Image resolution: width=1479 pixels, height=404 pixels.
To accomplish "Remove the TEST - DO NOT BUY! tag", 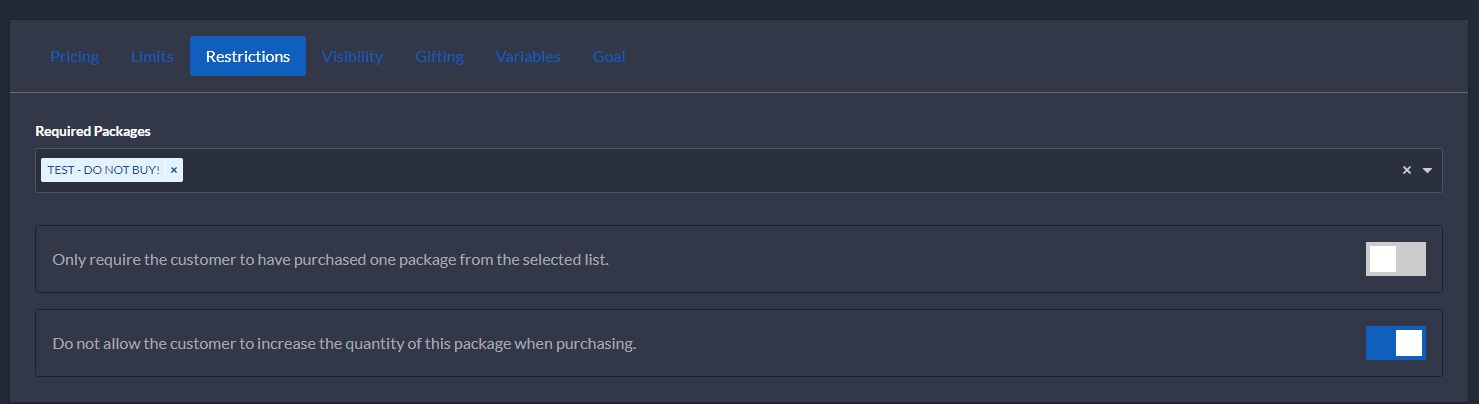I will click(x=174, y=170).
